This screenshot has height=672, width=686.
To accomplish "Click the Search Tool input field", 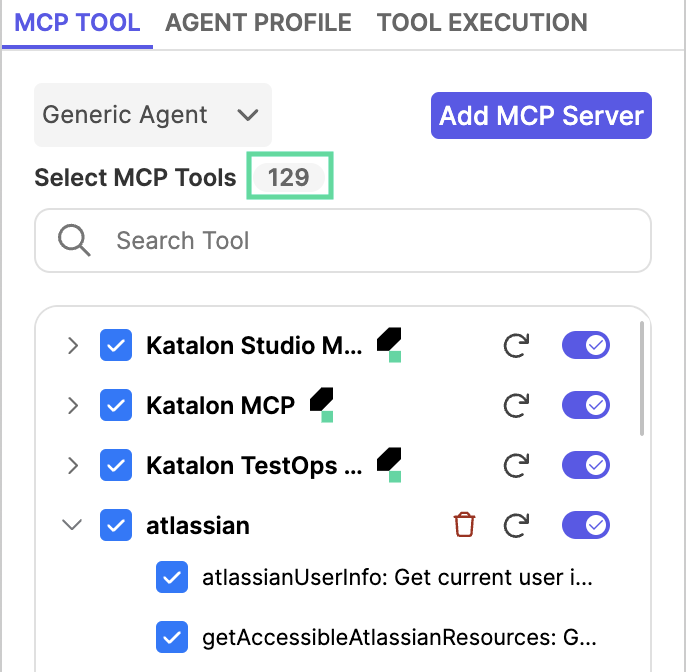I will click(x=343, y=241).
